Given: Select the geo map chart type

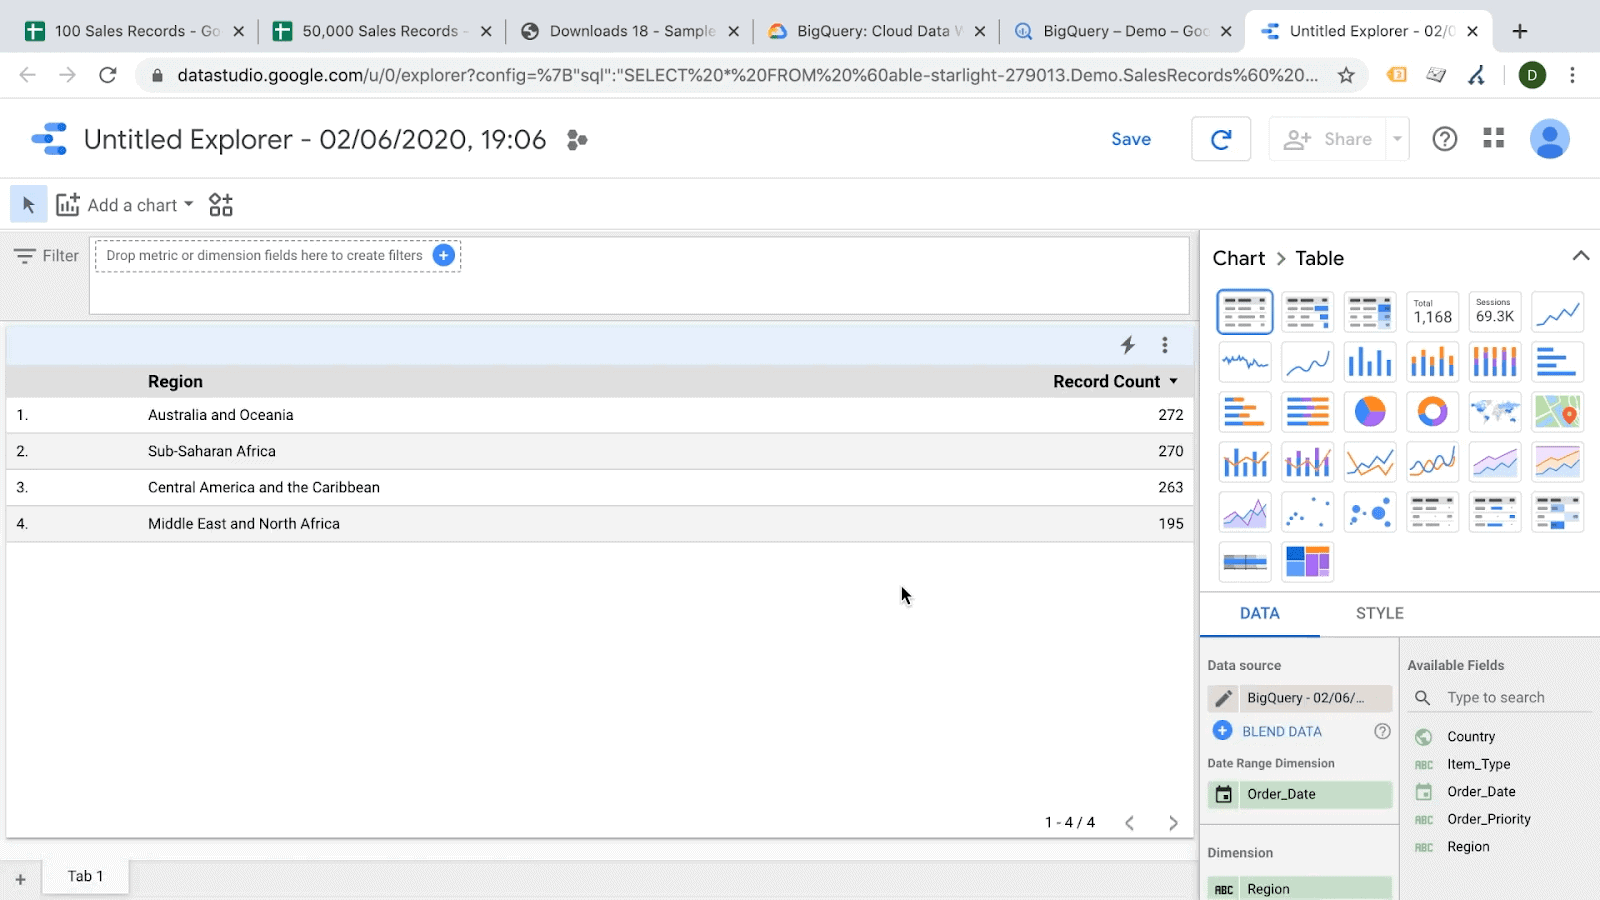Looking at the screenshot, I should tap(1494, 411).
